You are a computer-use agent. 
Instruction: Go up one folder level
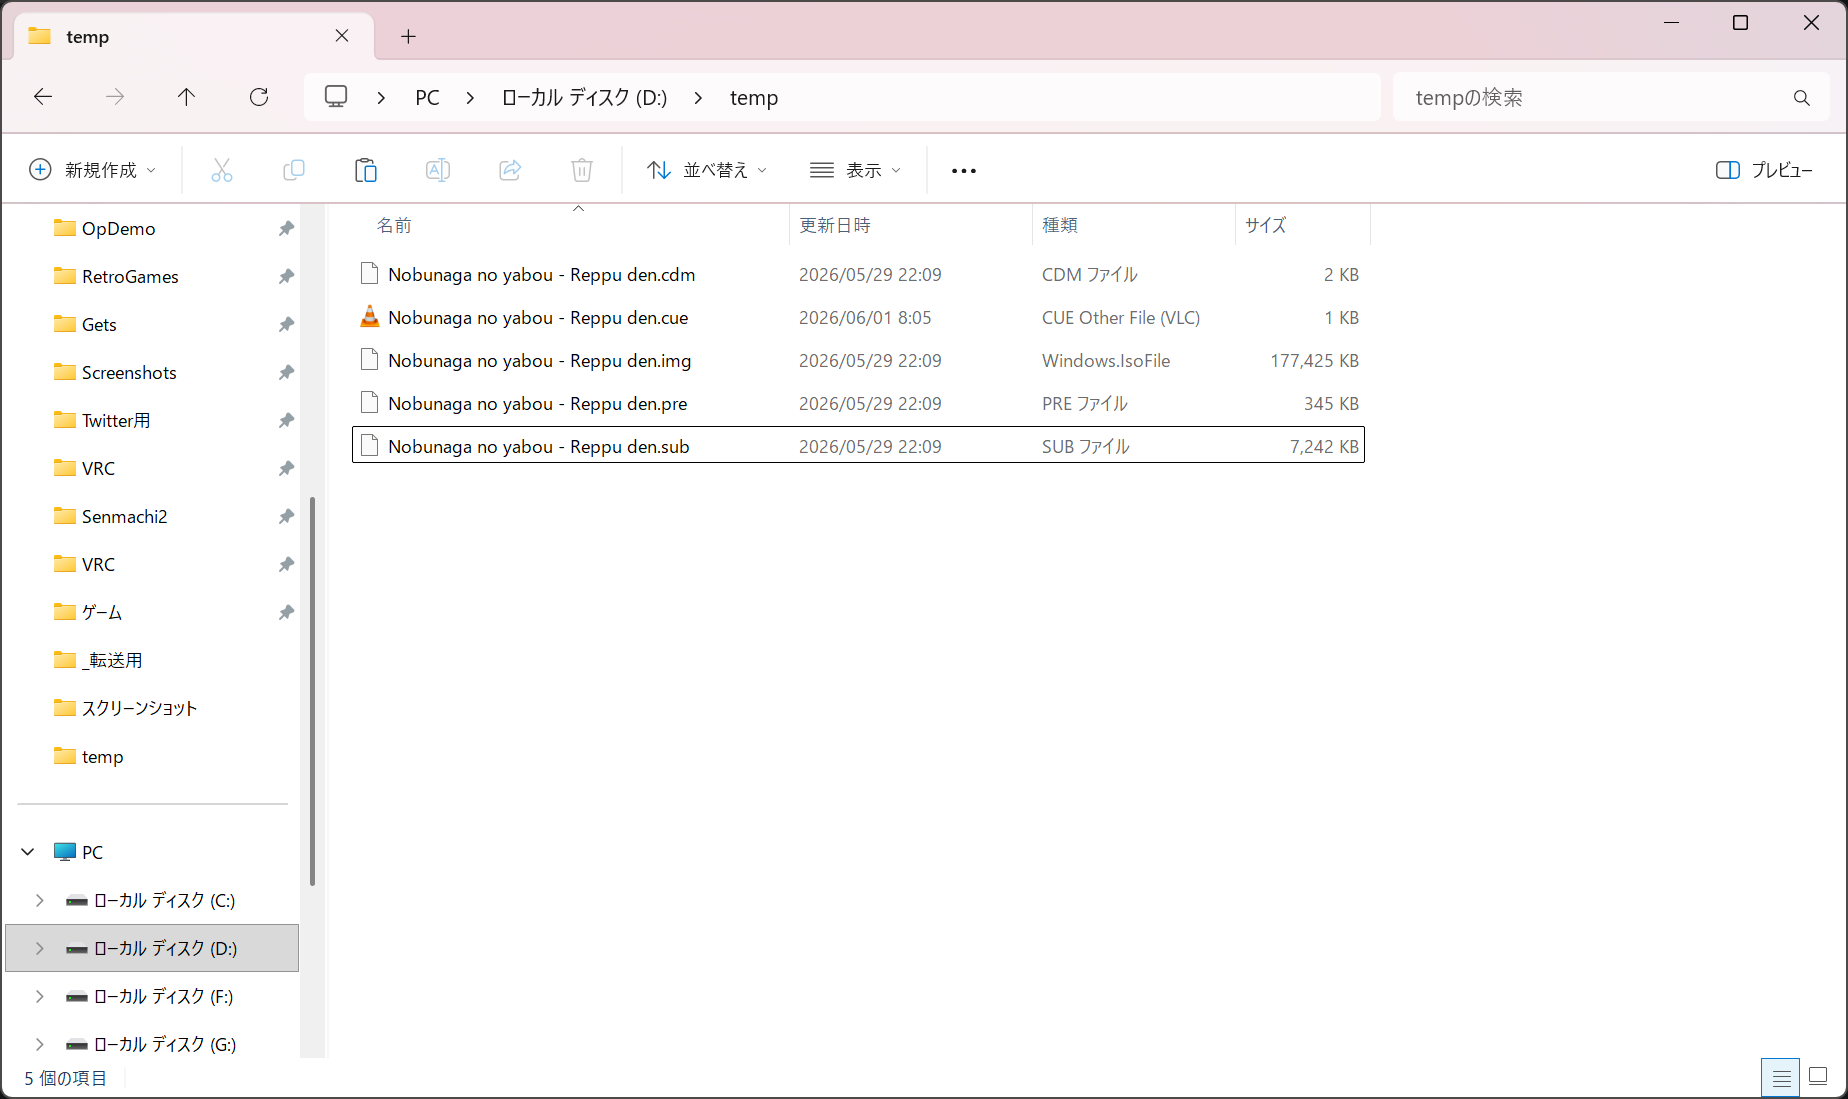pos(187,97)
